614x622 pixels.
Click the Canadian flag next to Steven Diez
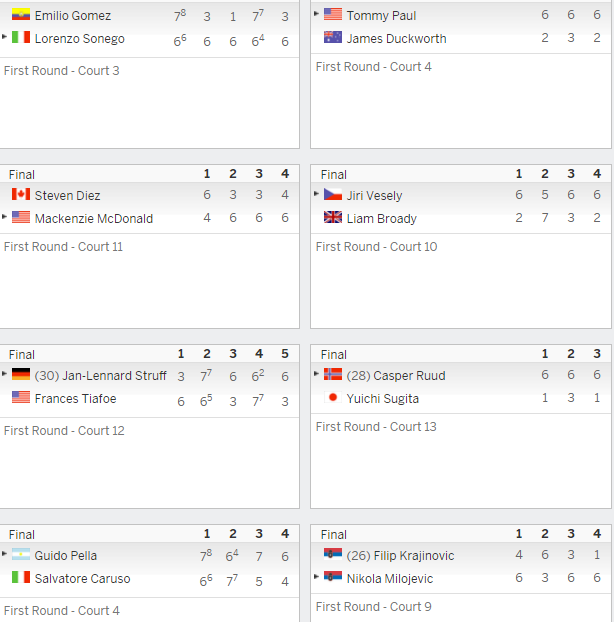click(21, 194)
